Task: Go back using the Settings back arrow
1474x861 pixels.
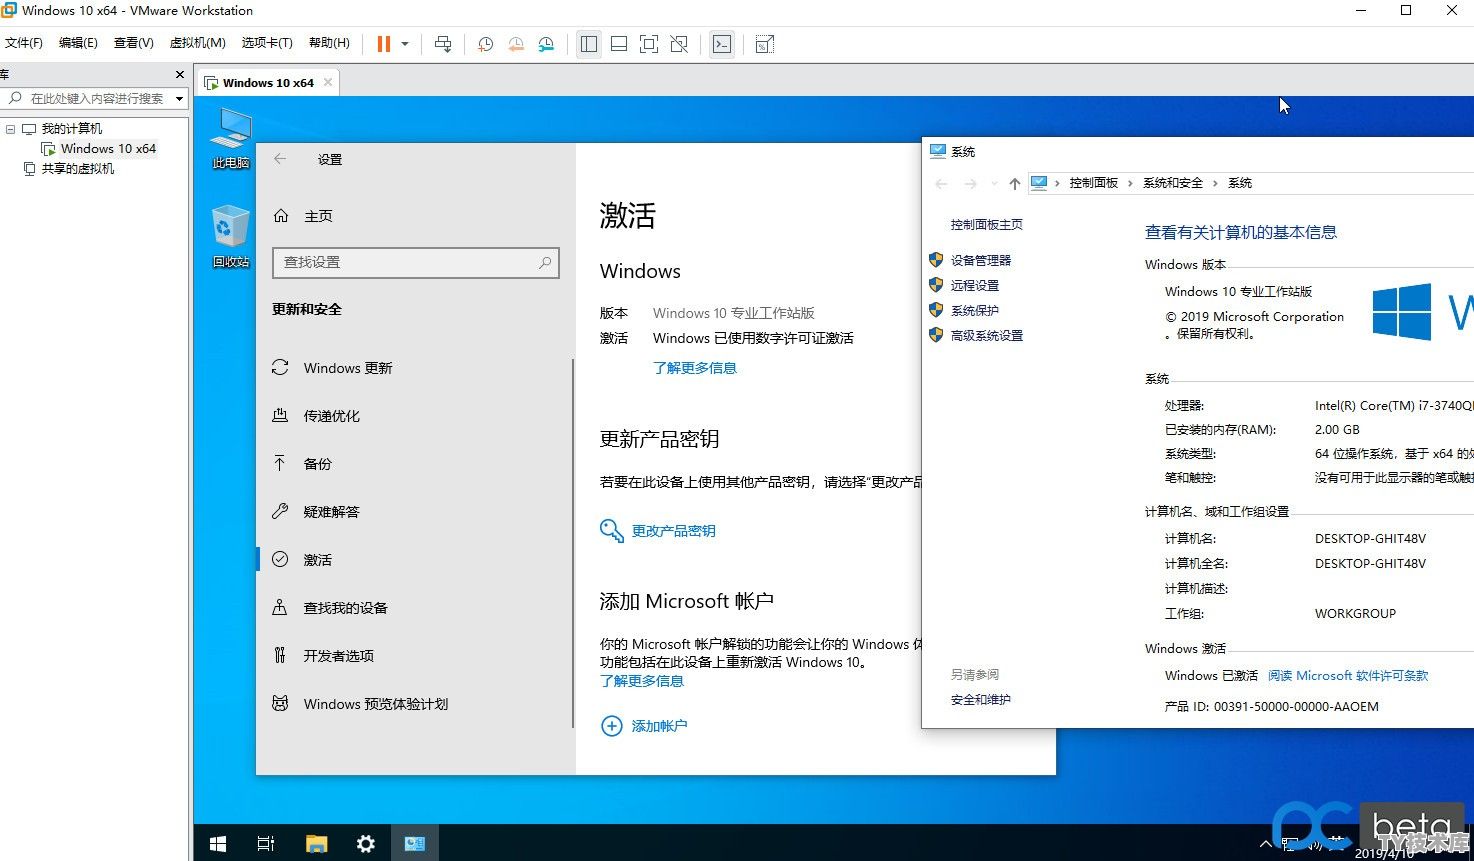Action: click(x=280, y=159)
